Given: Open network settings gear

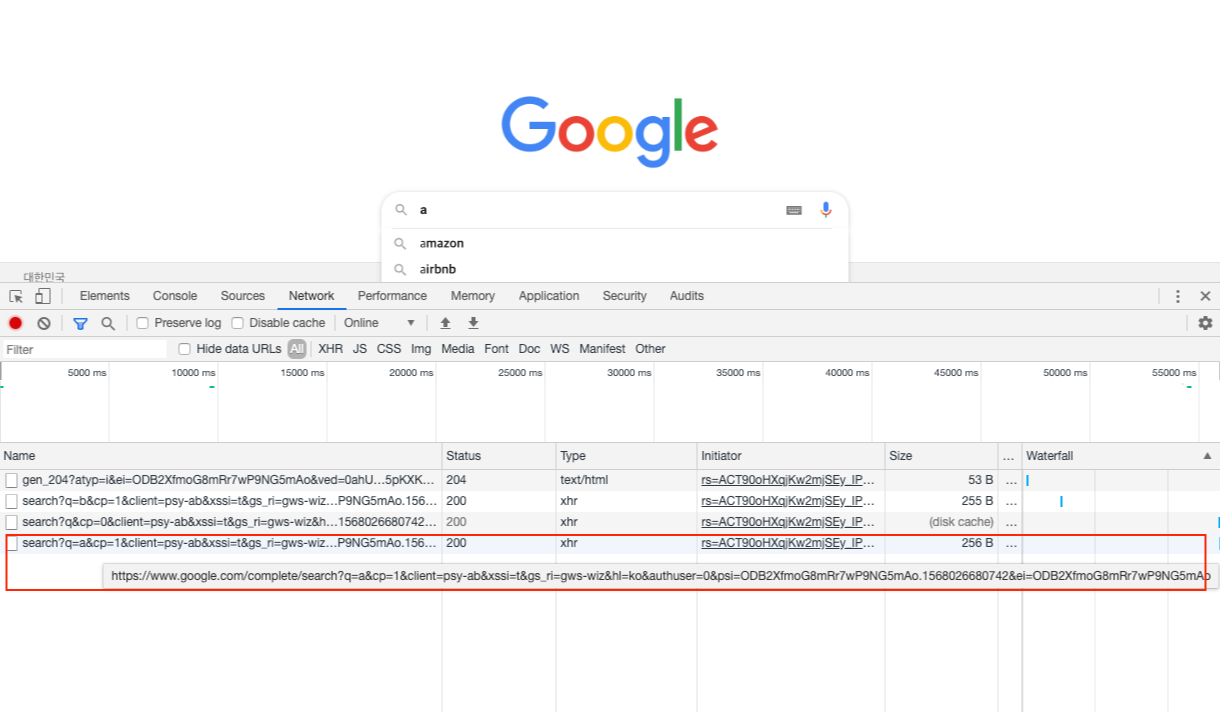Looking at the screenshot, I should coord(1205,323).
